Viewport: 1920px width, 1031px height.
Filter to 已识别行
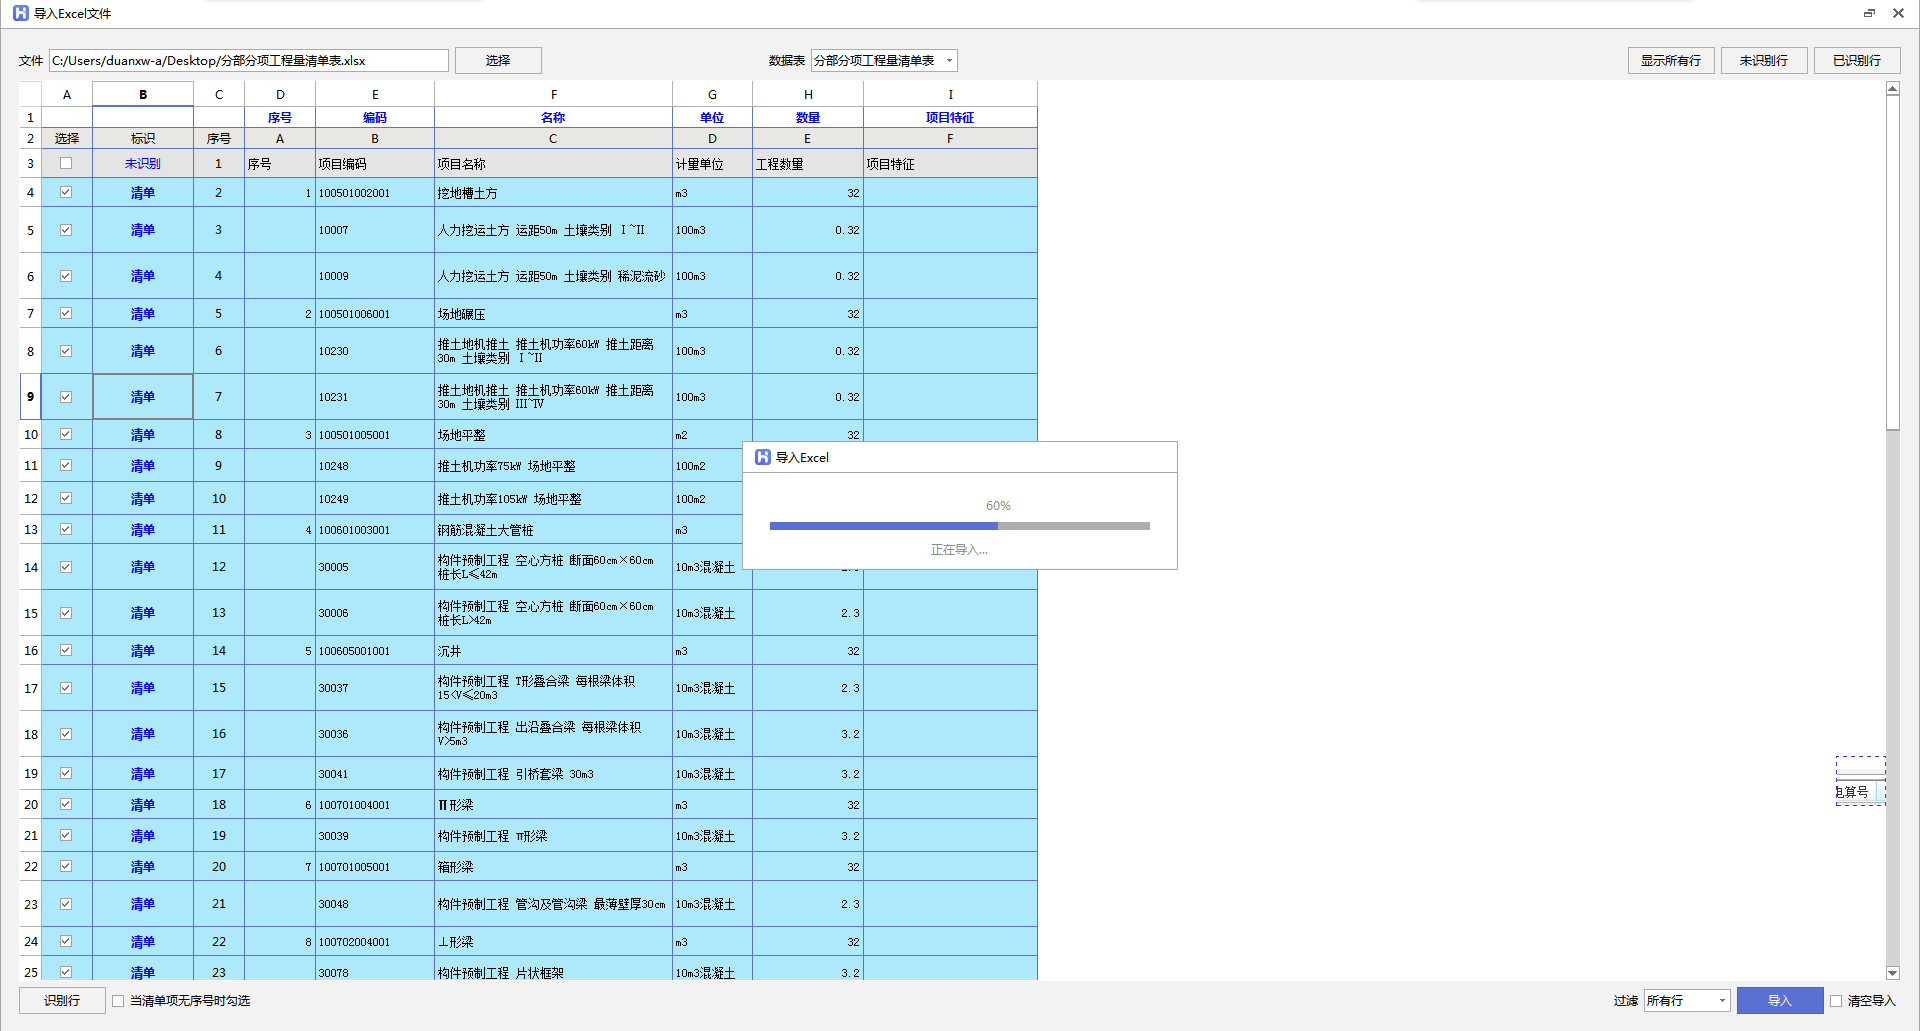click(1856, 61)
